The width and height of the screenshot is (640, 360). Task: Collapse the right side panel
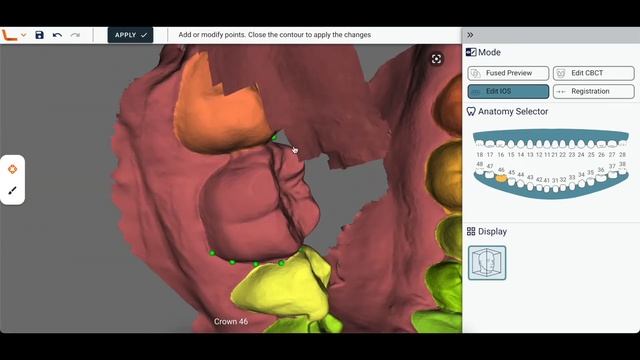[x=470, y=35]
